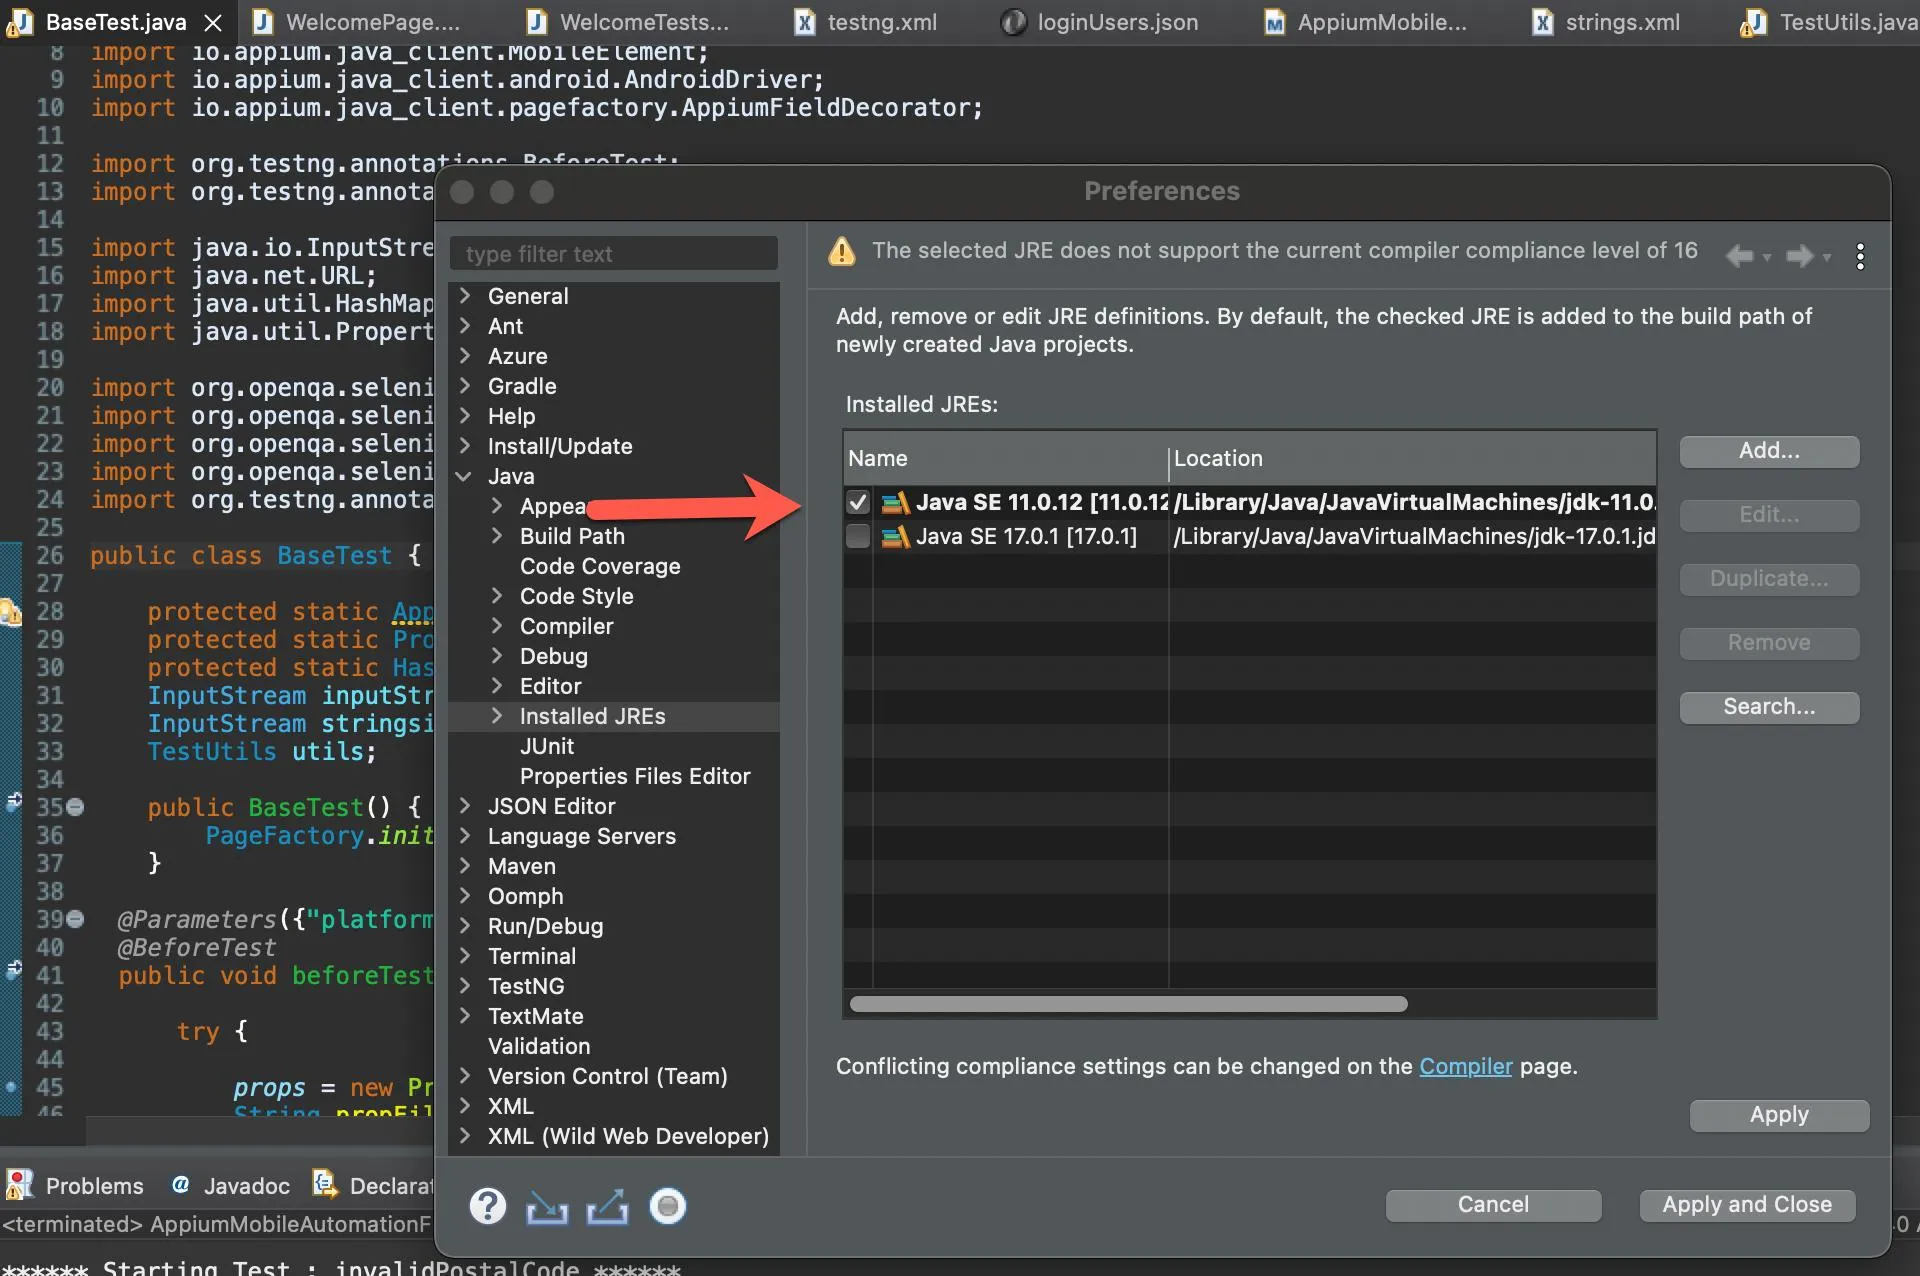This screenshot has height=1276, width=1920.
Task: Uncheck the Java SE 11.0.12 JRE checkbox
Action: [857, 502]
